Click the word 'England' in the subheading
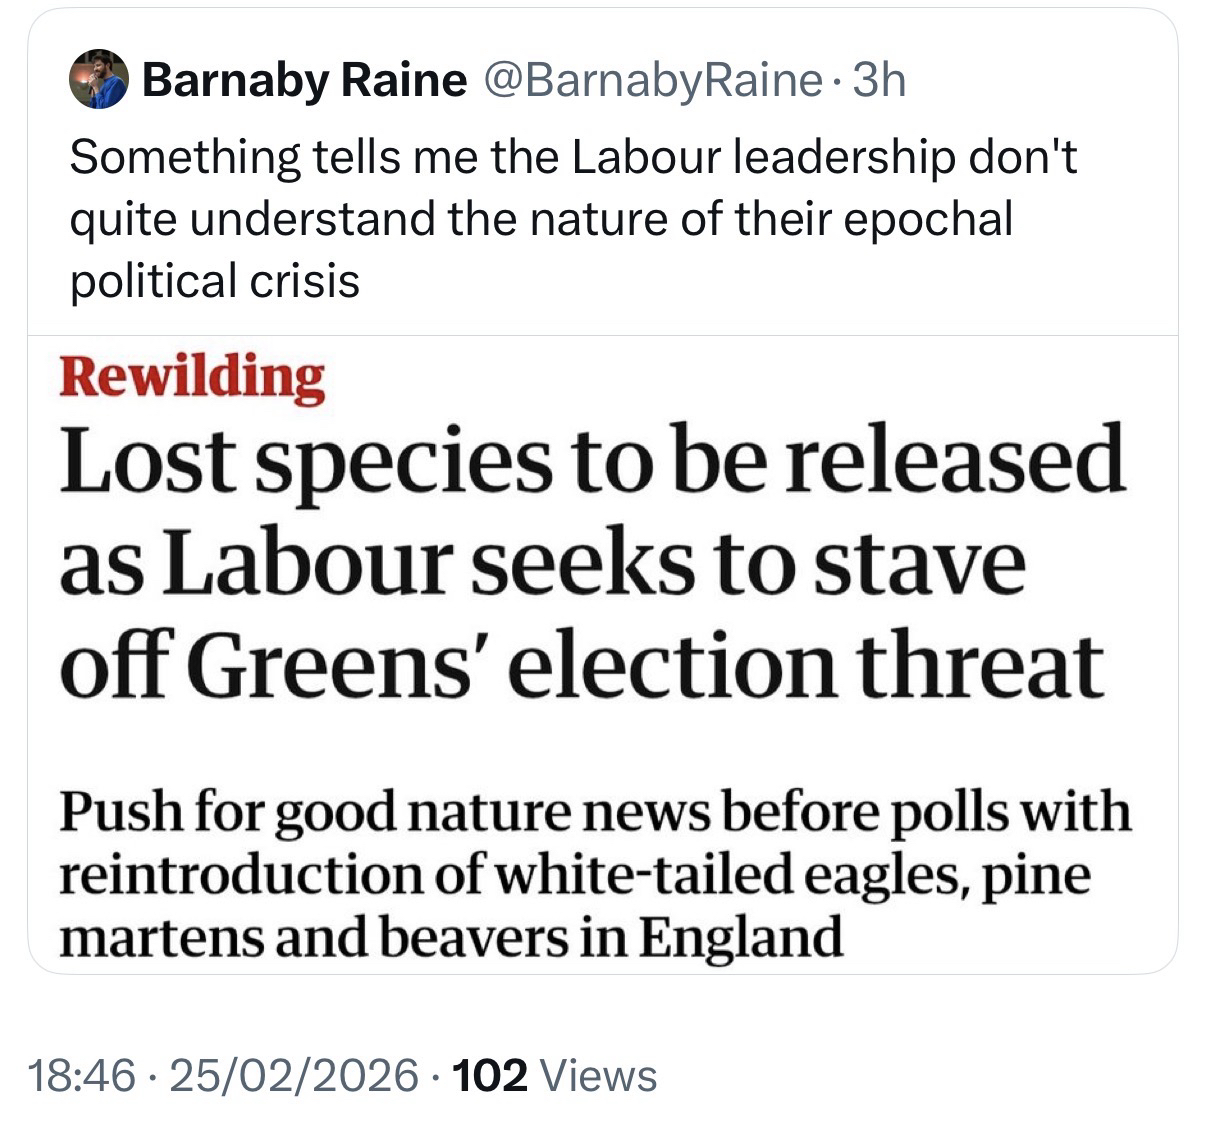The width and height of the screenshot is (1206, 1145). pos(741,938)
